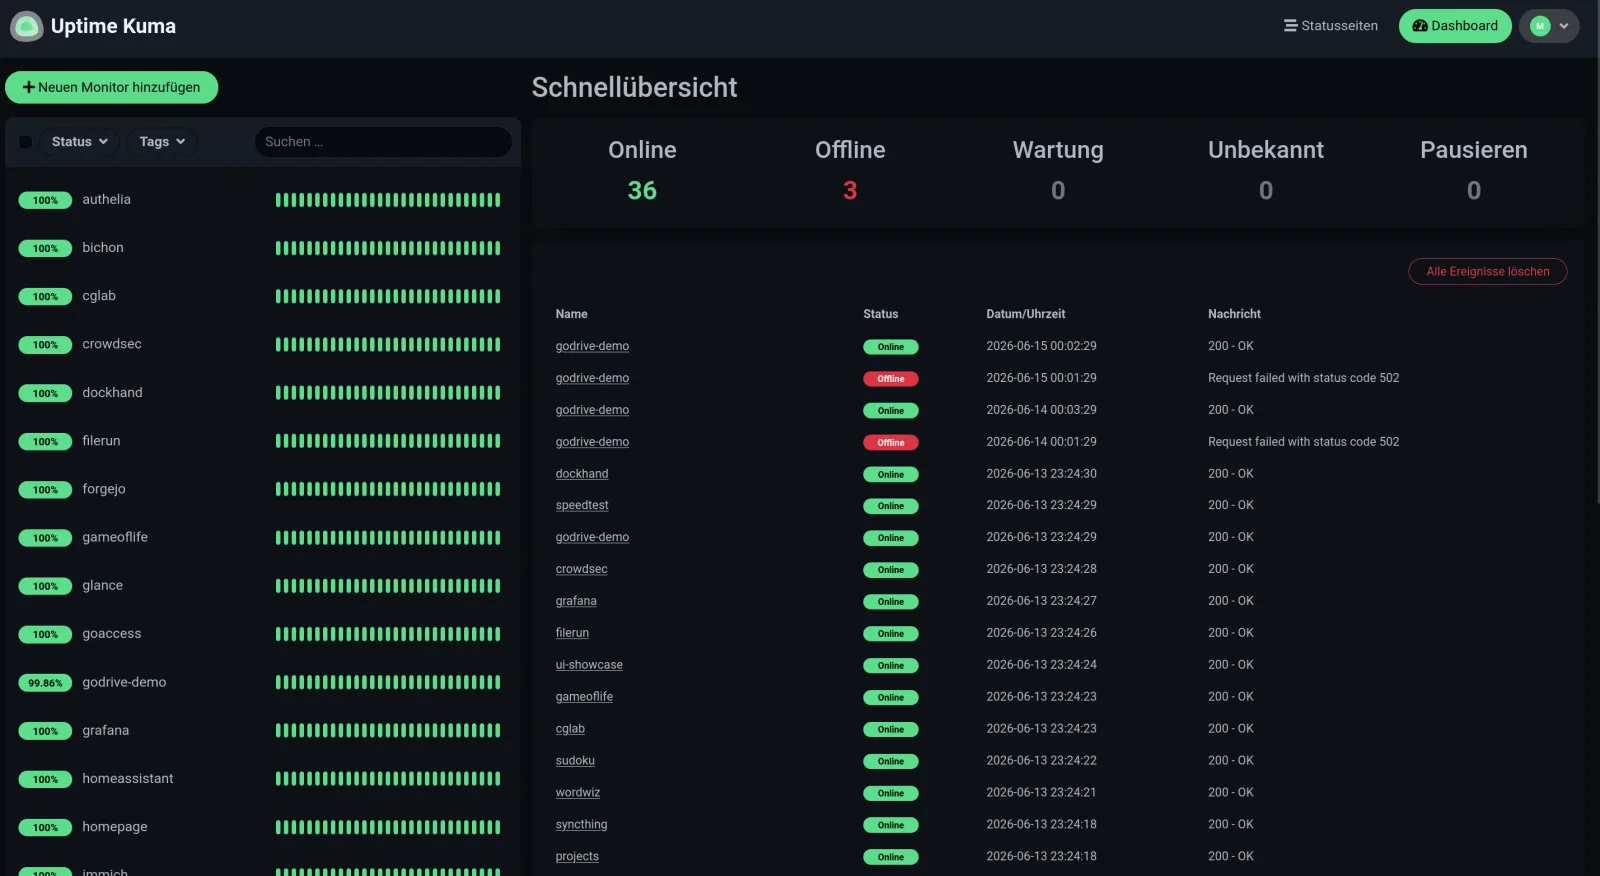Click the heartbeat bar of the bichon monitor
Viewport: 1600px width, 876px height.
(x=388, y=248)
